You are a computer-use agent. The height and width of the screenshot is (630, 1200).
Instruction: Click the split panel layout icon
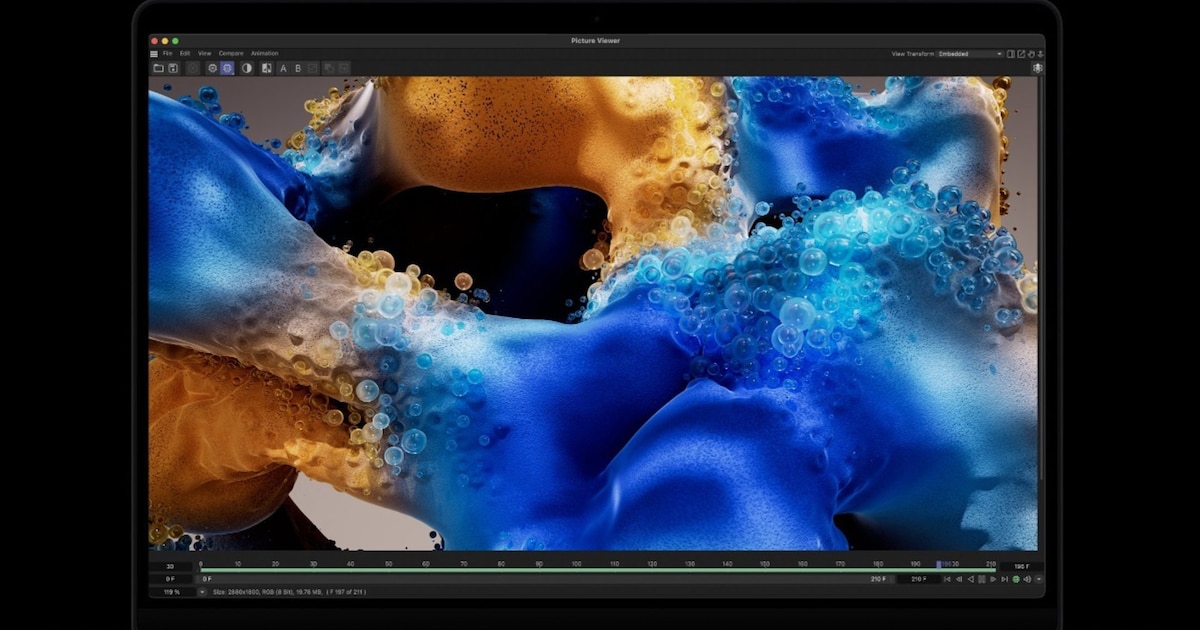coord(1011,54)
